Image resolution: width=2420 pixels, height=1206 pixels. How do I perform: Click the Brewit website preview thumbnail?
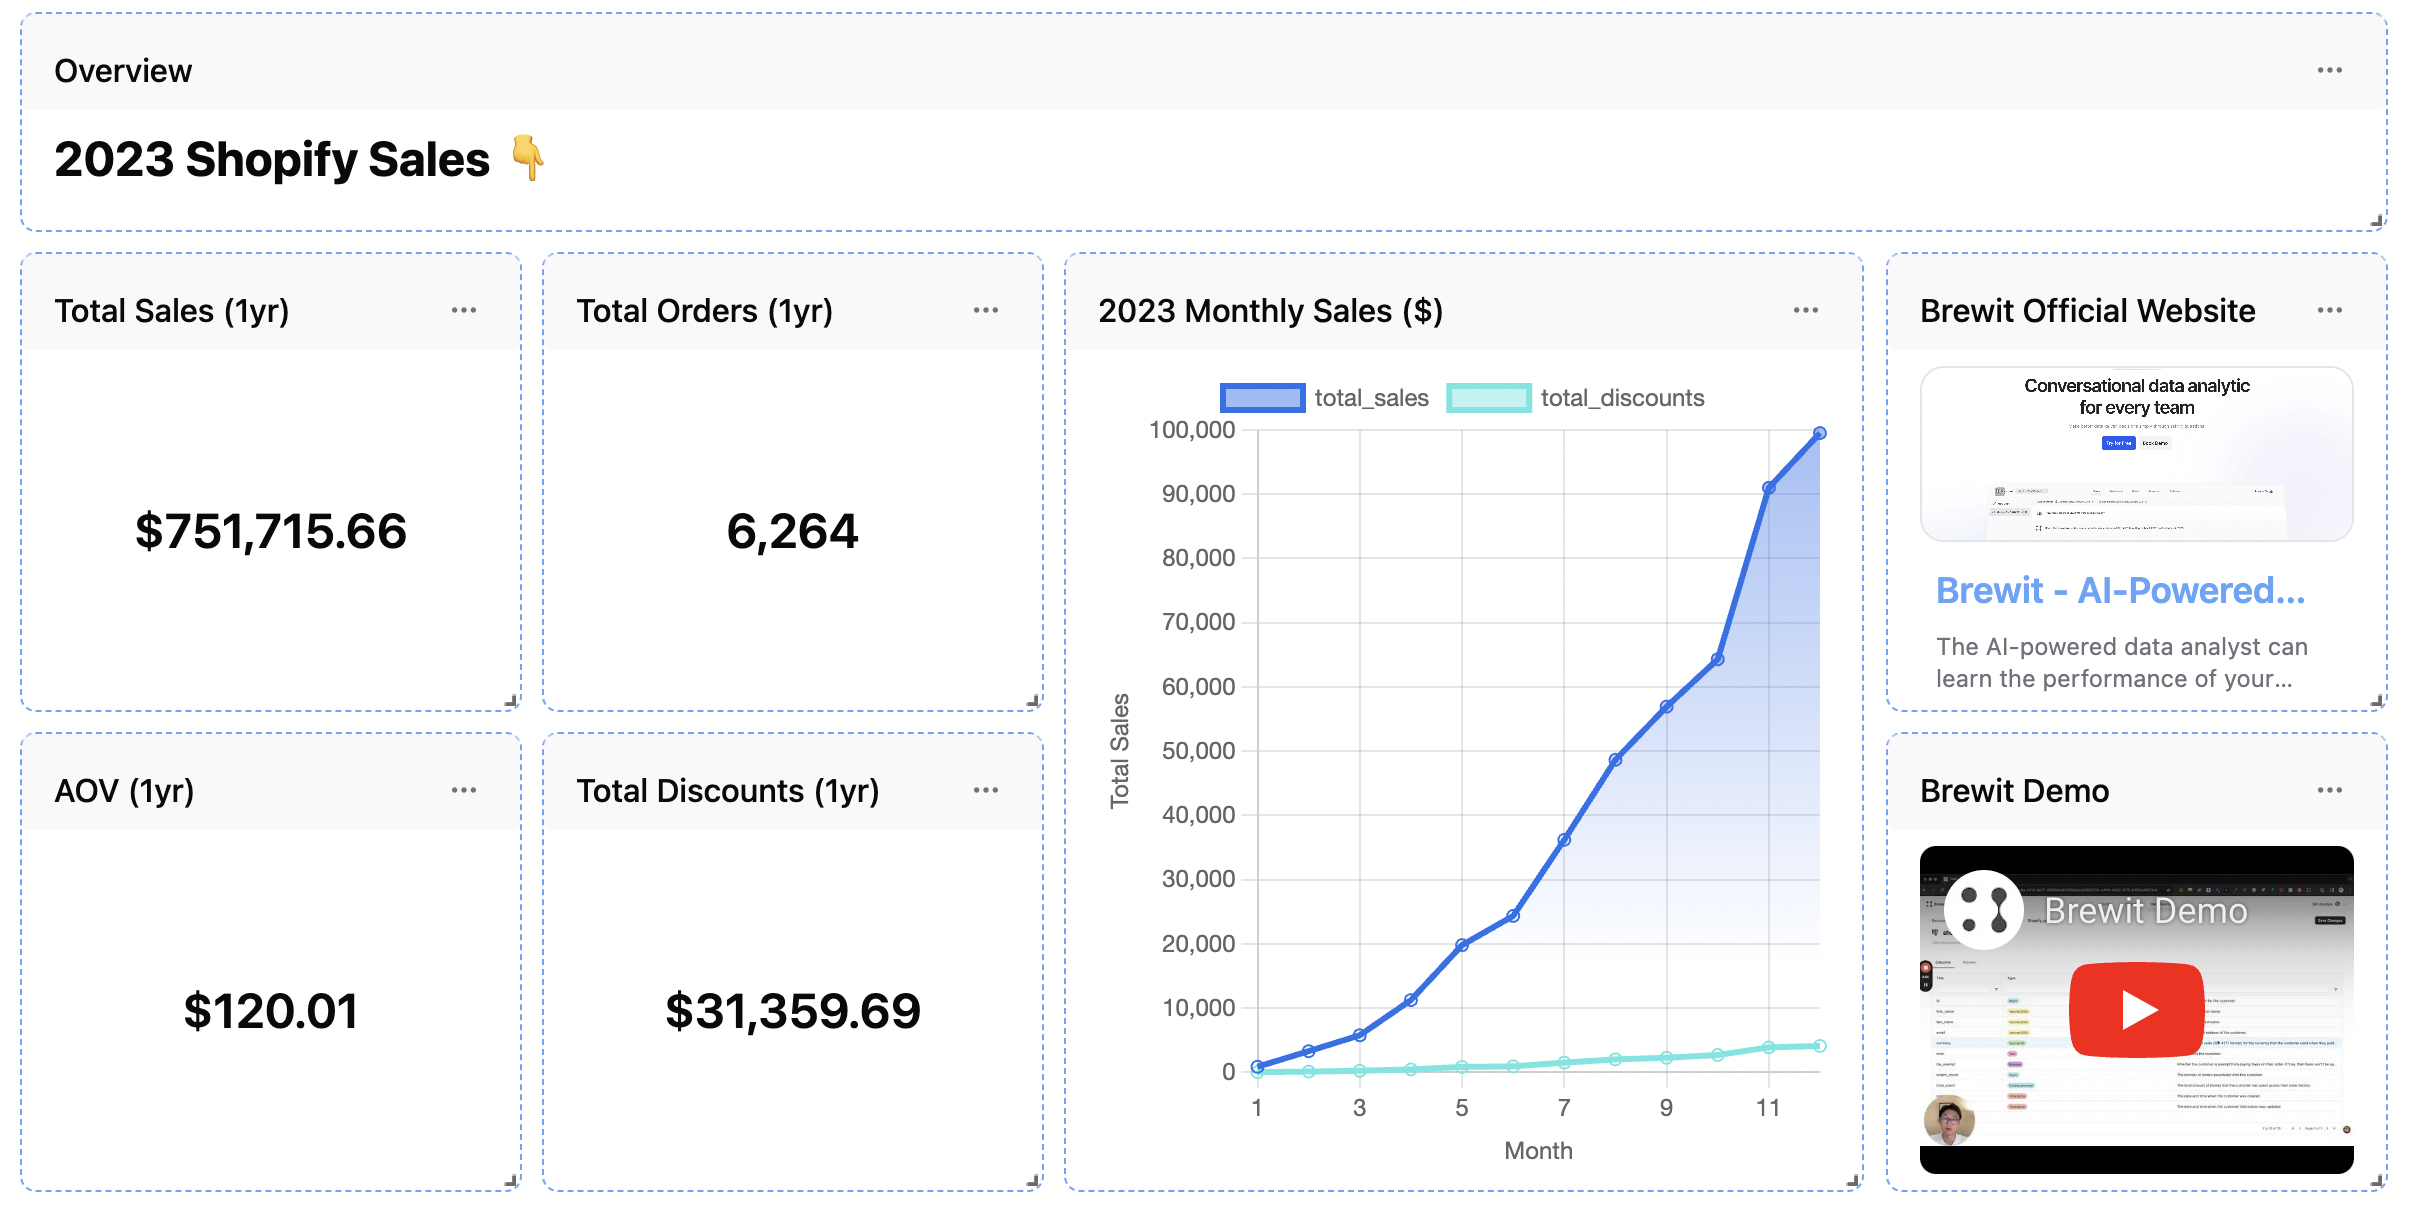(2137, 454)
